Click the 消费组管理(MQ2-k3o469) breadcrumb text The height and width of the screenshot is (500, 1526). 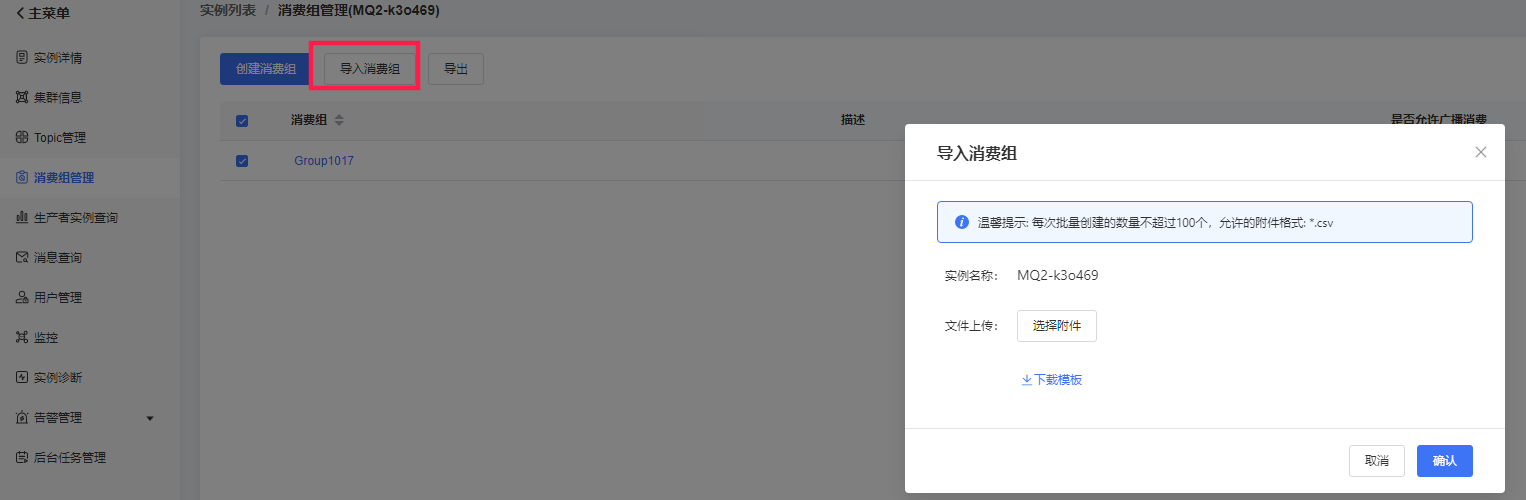(x=358, y=10)
